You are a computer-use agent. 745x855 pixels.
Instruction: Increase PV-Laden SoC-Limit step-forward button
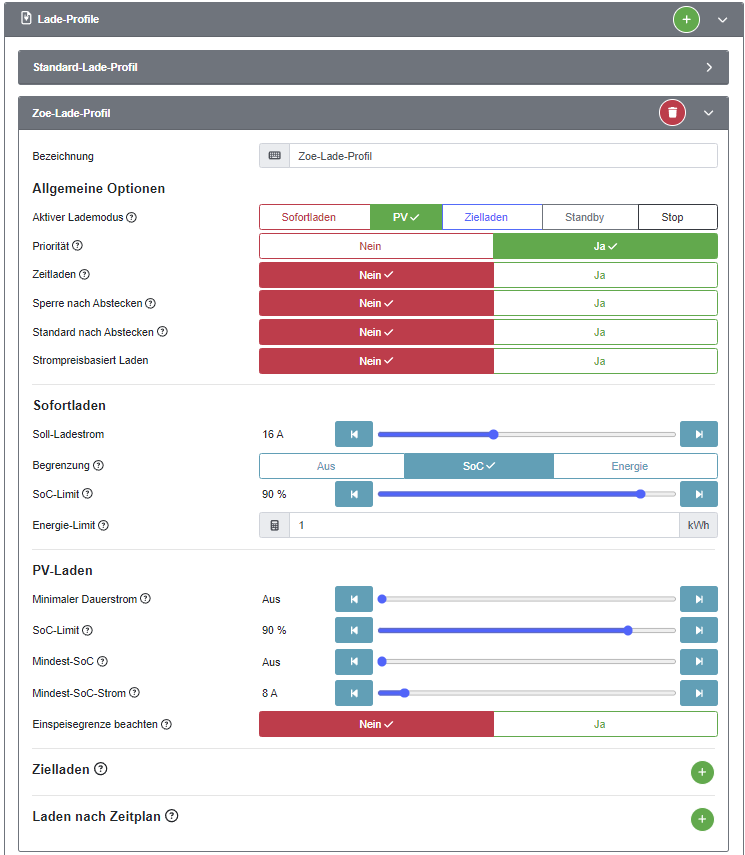[x=699, y=630]
